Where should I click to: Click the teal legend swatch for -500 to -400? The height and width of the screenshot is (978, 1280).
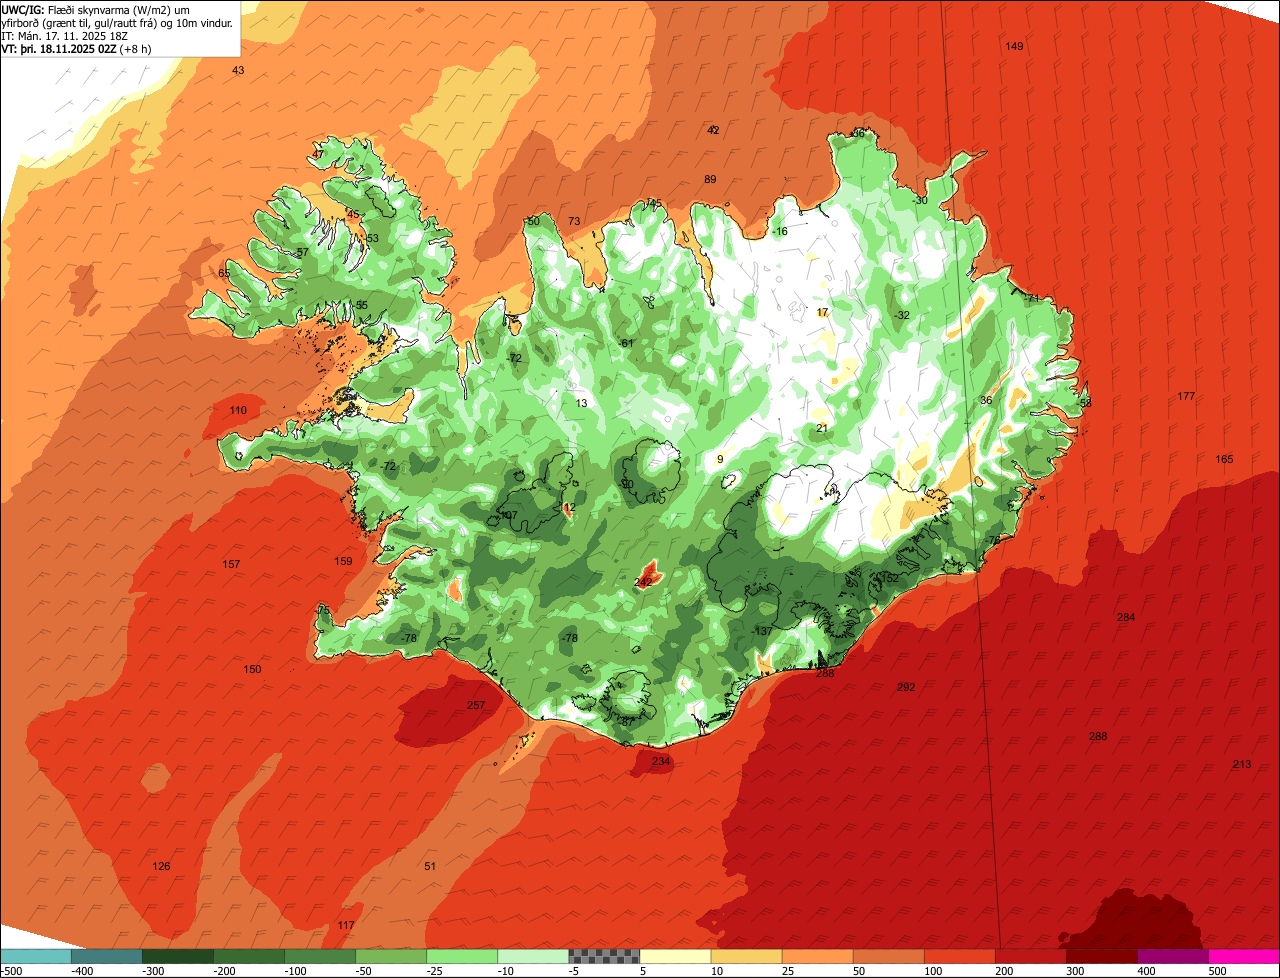(x=36, y=956)
